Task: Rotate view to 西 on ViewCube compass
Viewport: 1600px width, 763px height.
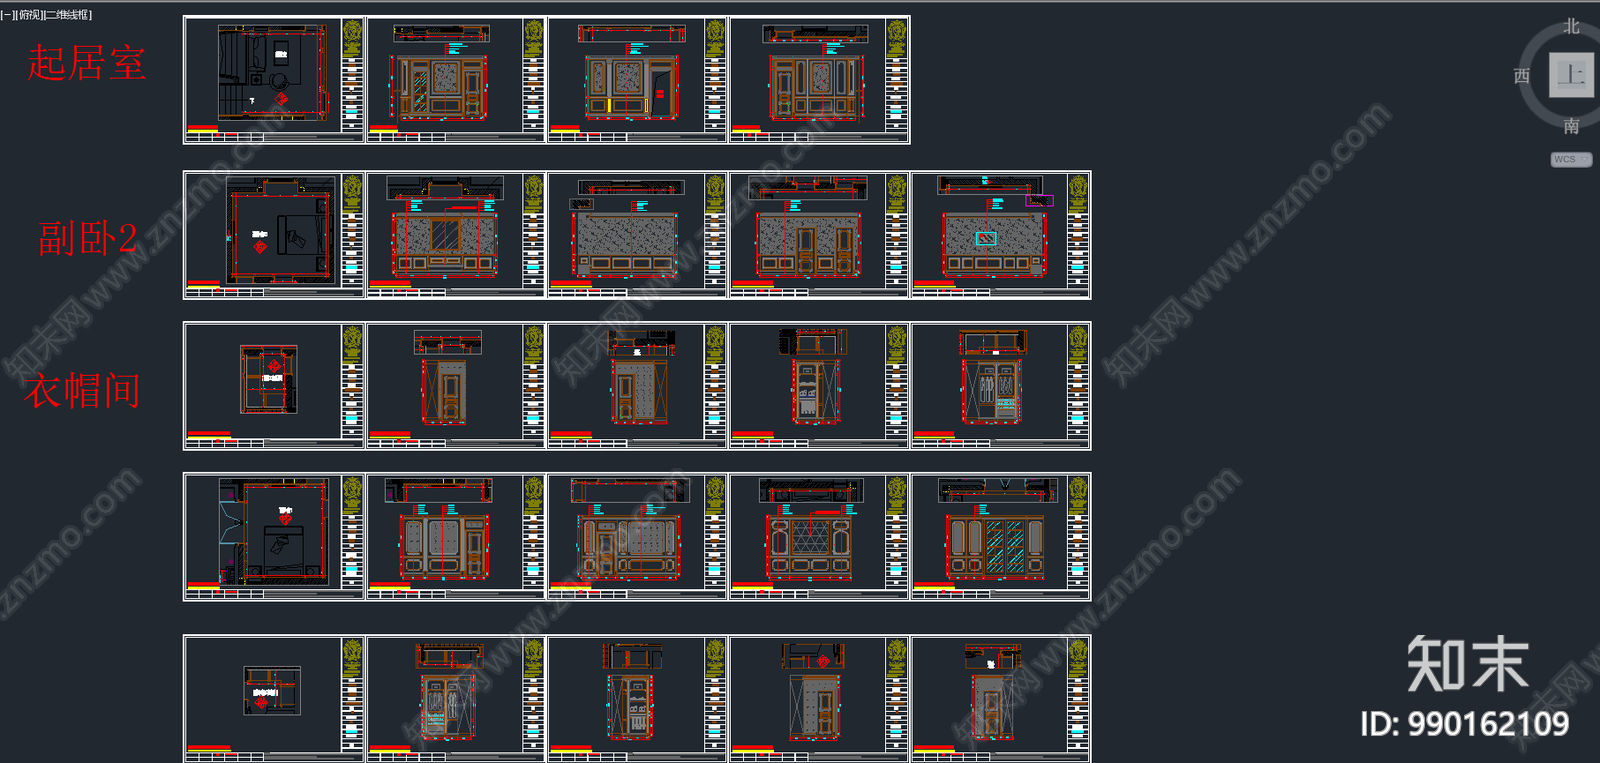Action: click(x=1522, y=76)
